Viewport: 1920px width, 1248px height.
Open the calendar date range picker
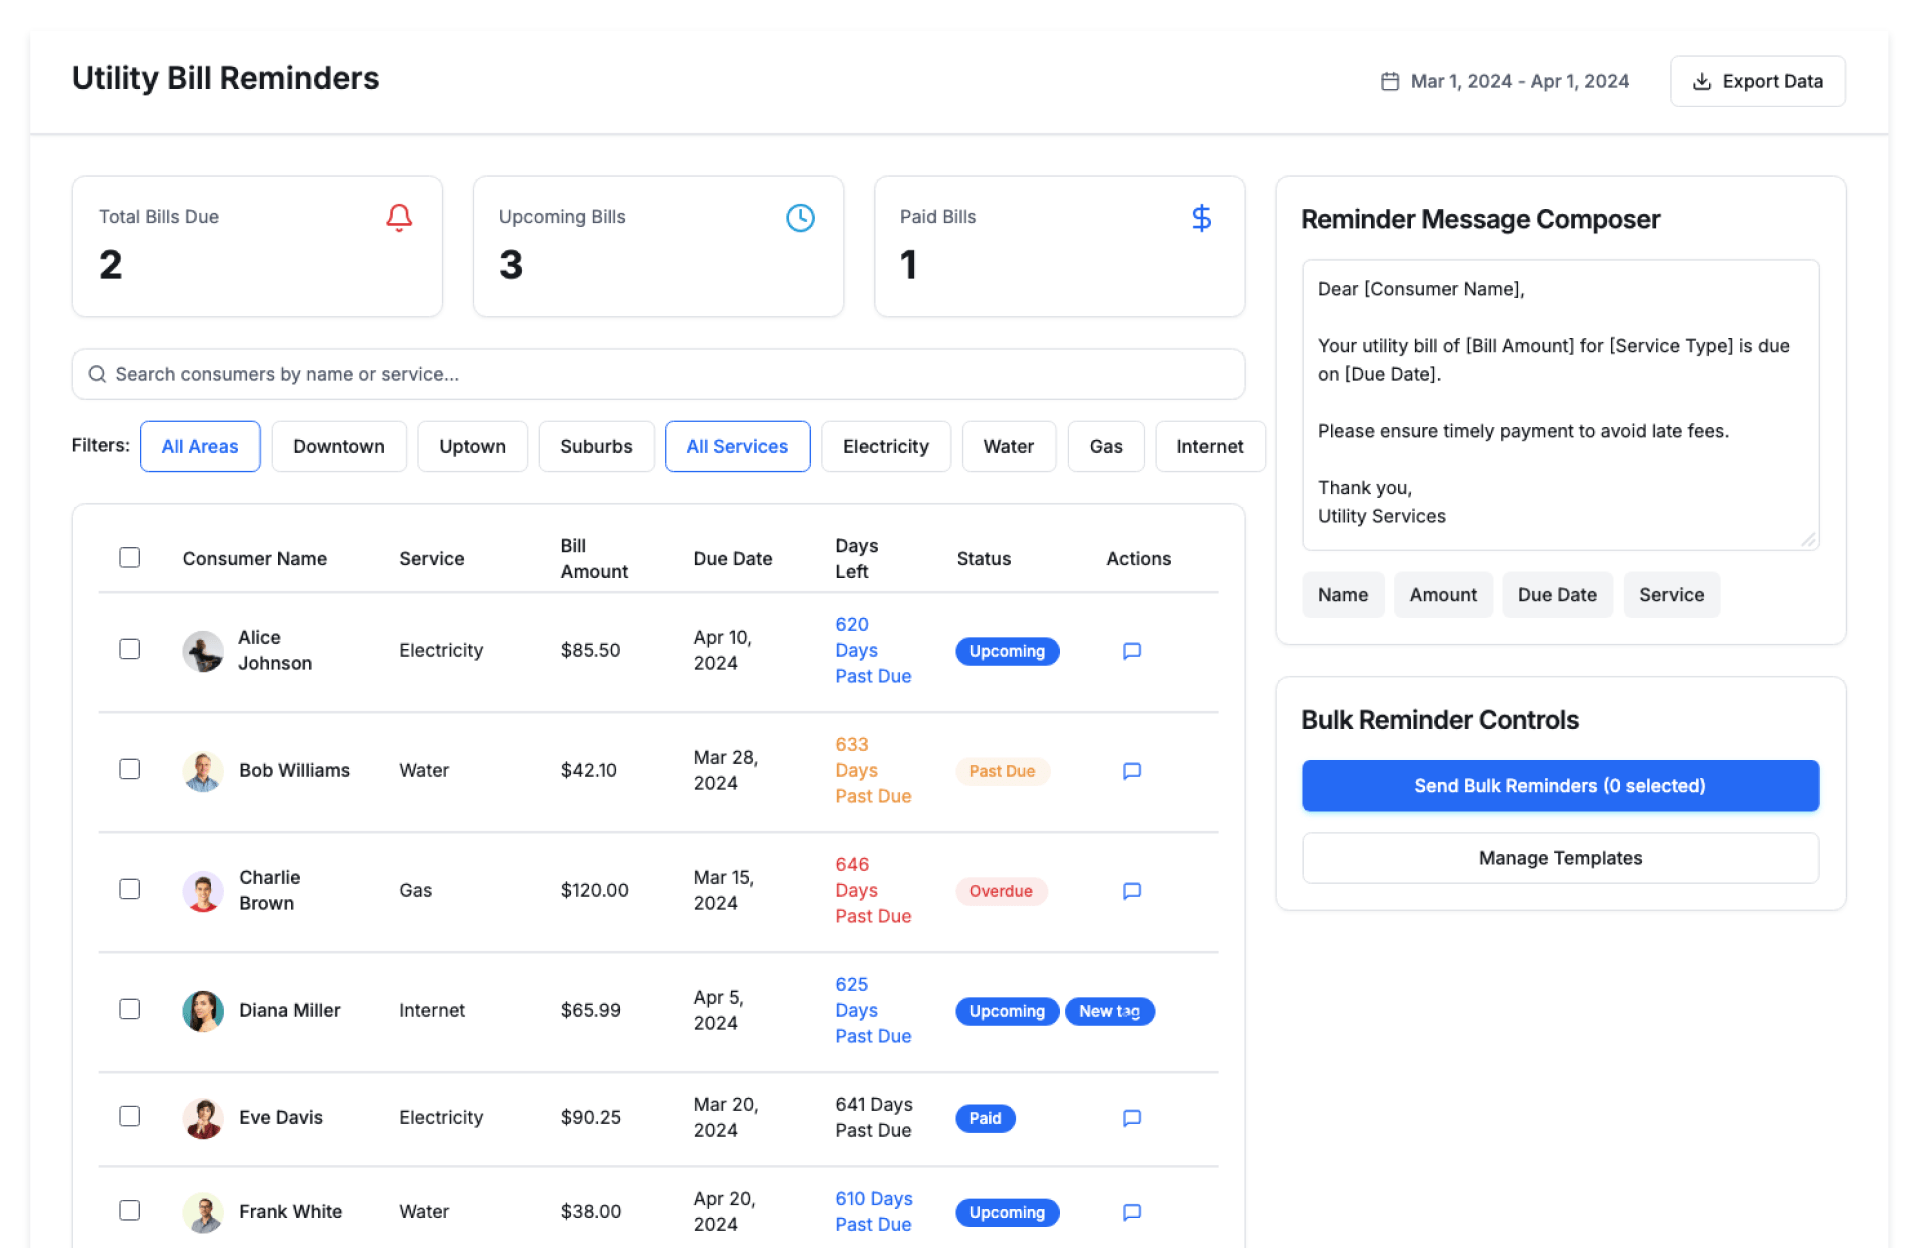1505,81
